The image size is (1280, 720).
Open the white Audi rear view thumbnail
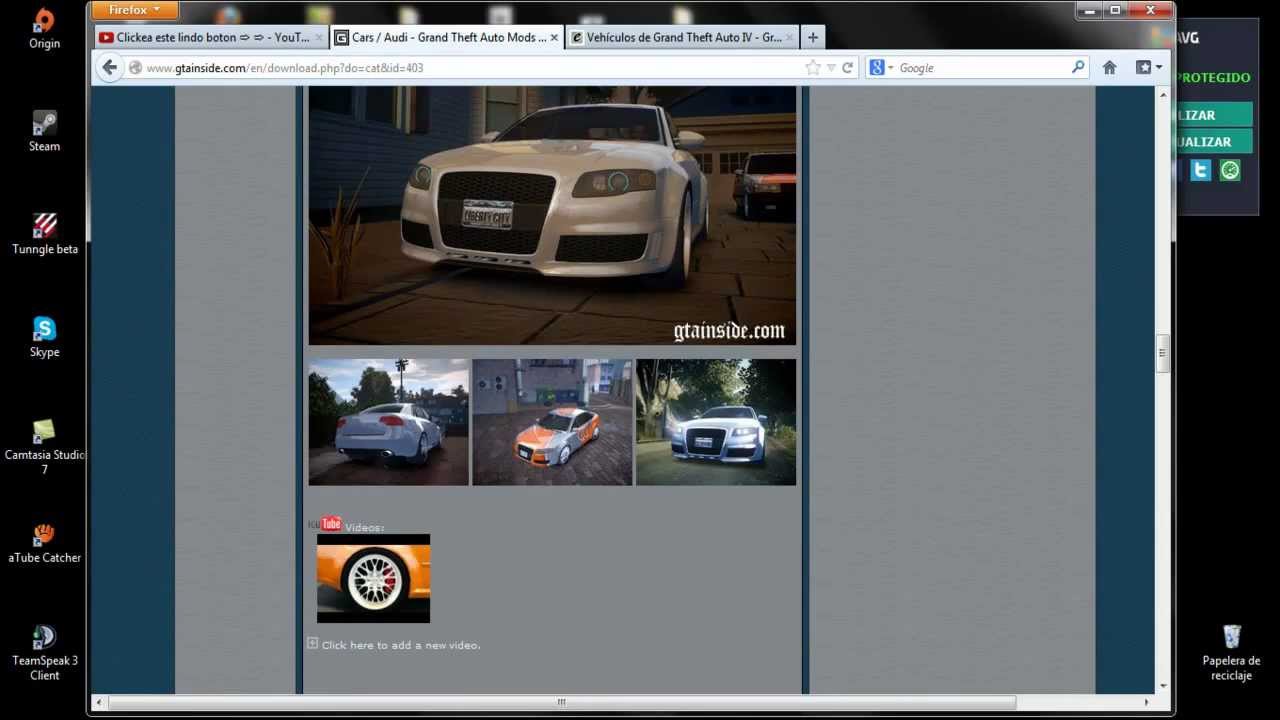click(388, 422)
